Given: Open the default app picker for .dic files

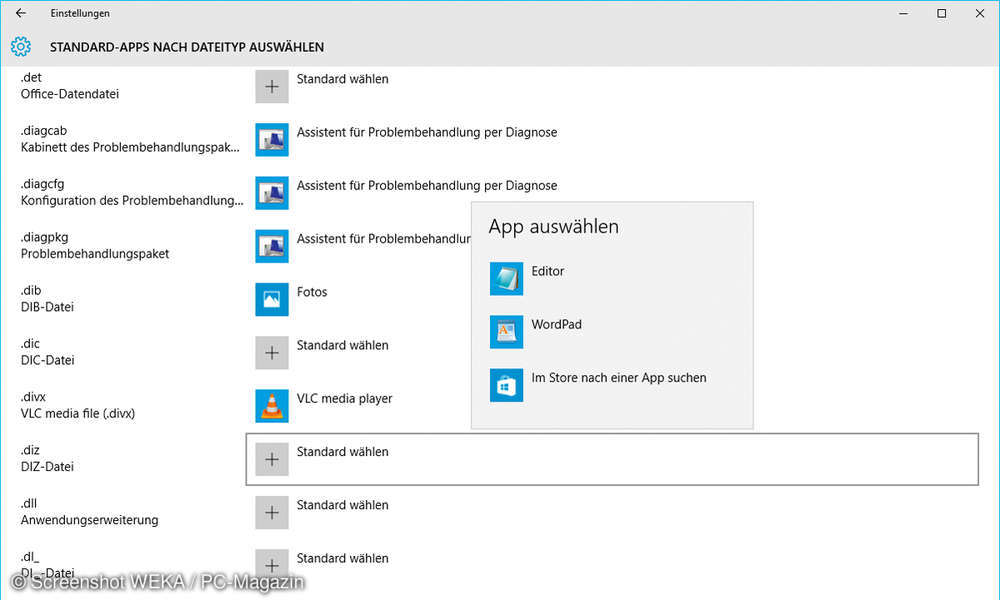Looking at the screenshot, I should (x=271, y=352).
